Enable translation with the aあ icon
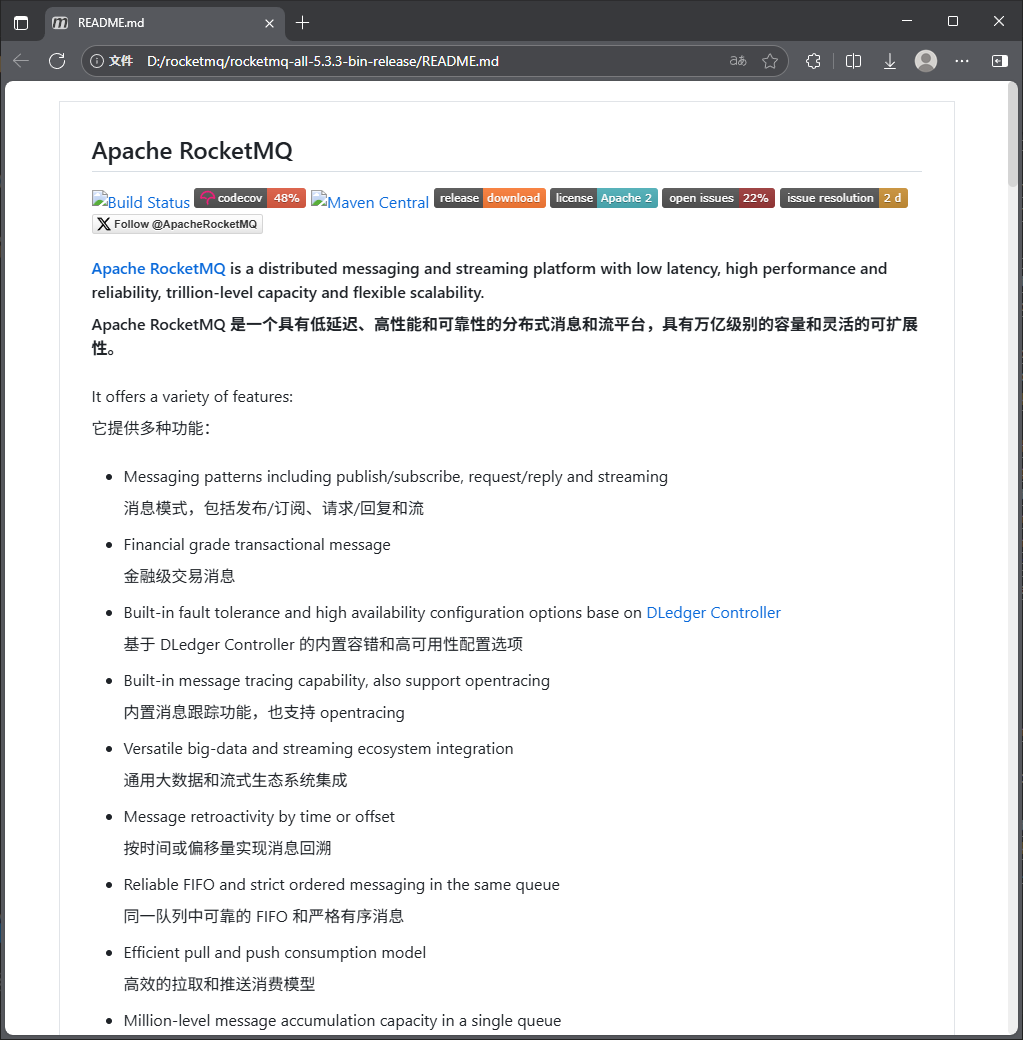 click(x=737, y=61)
